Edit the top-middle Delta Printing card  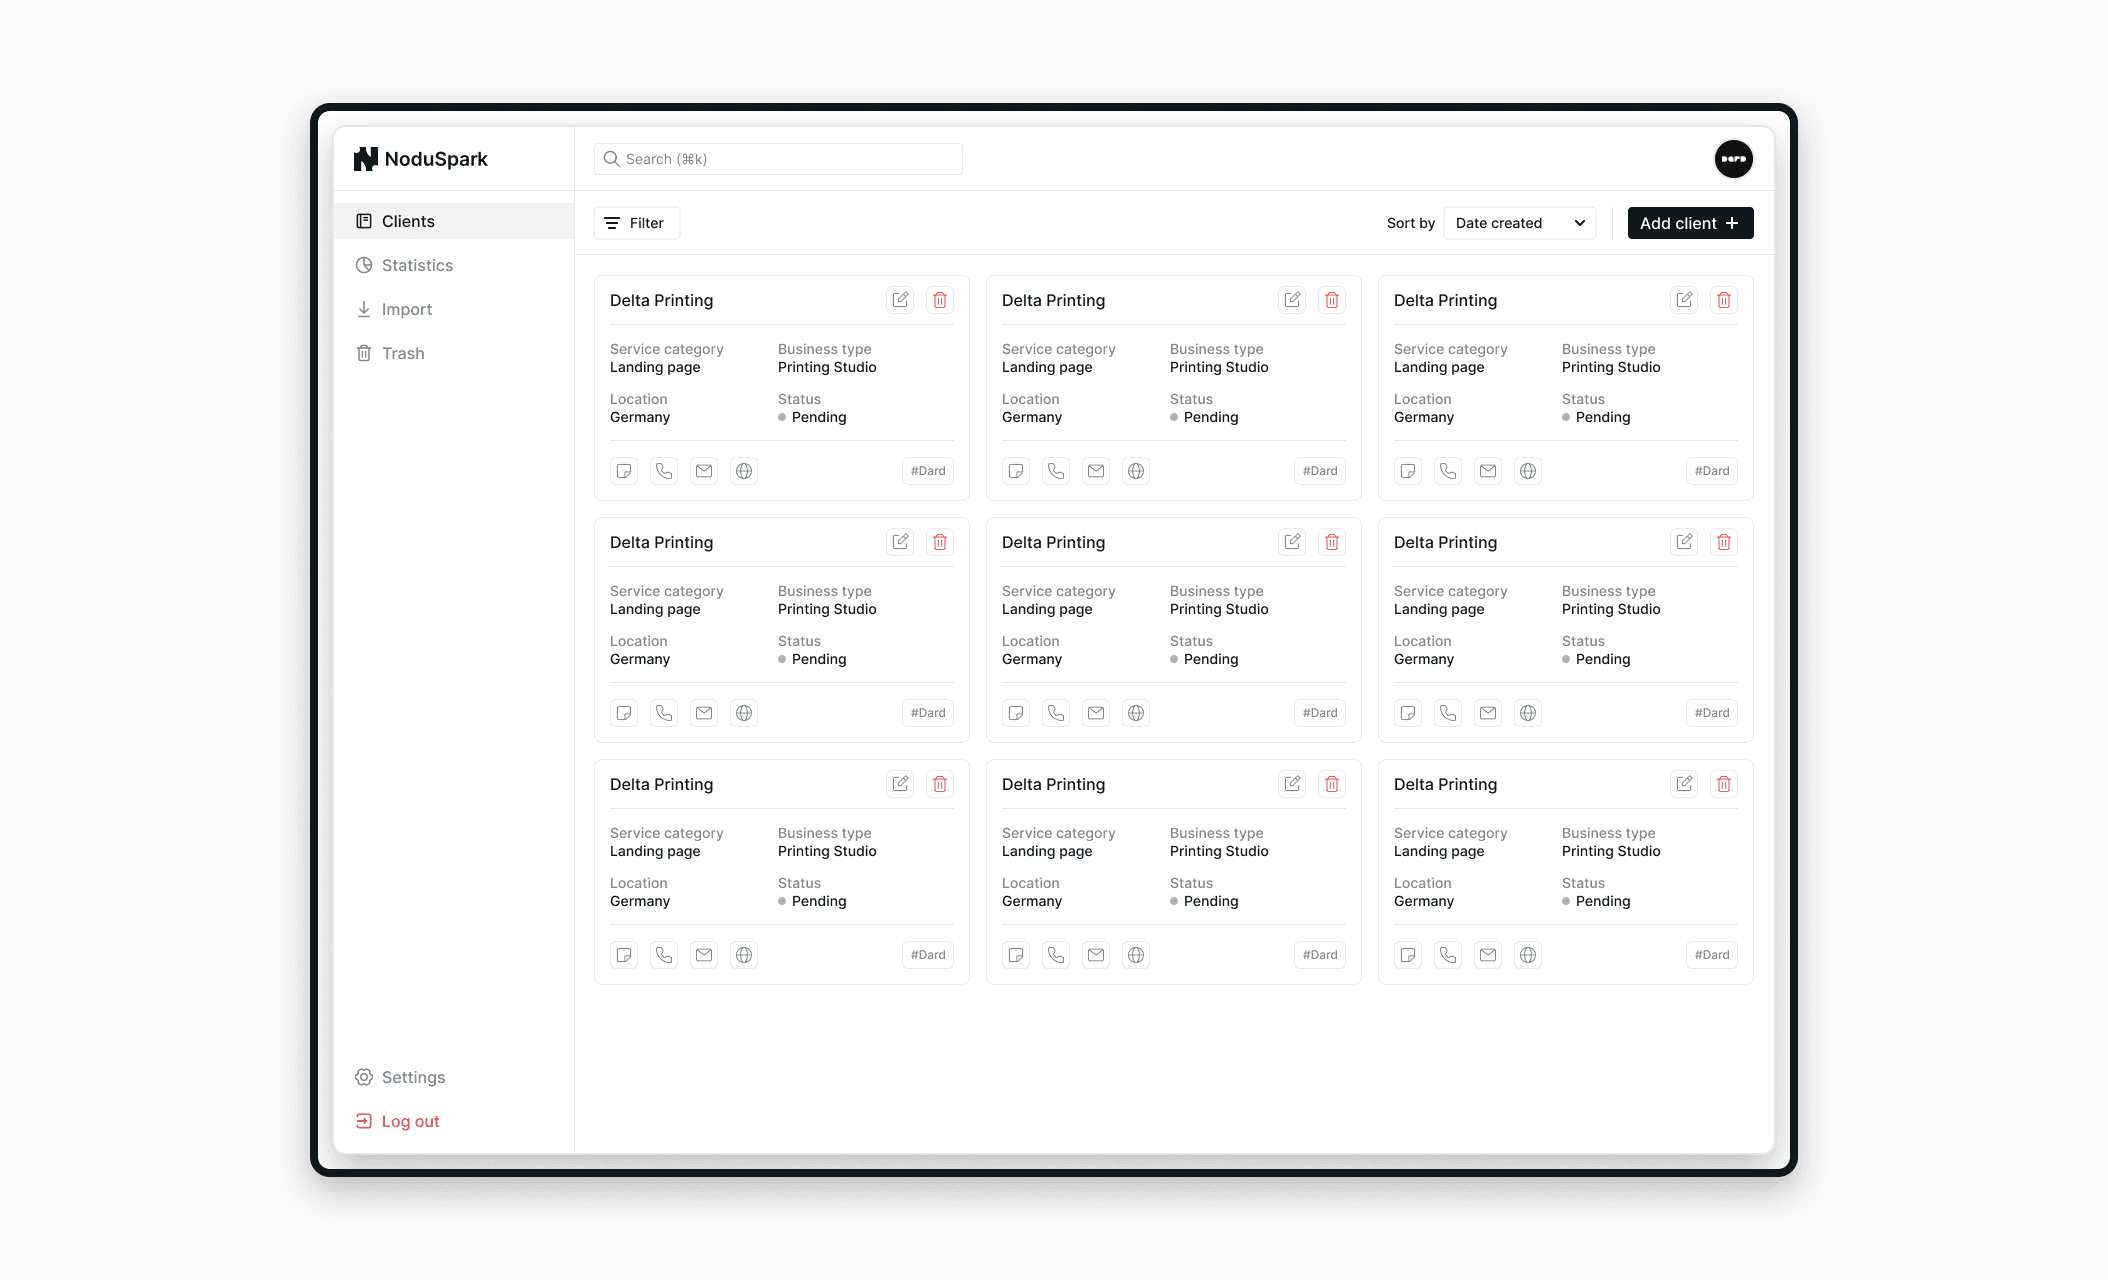tap(1292, 300)
